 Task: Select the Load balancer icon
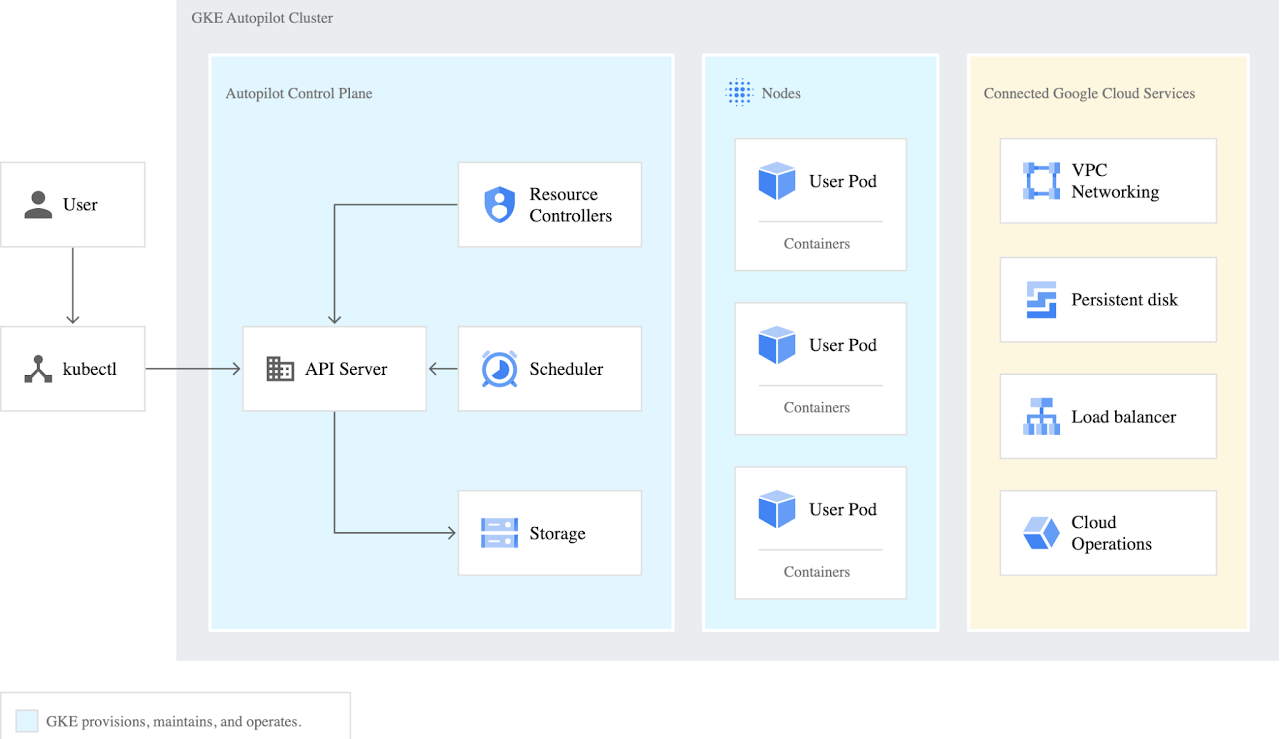click(x=1041, y=417)
